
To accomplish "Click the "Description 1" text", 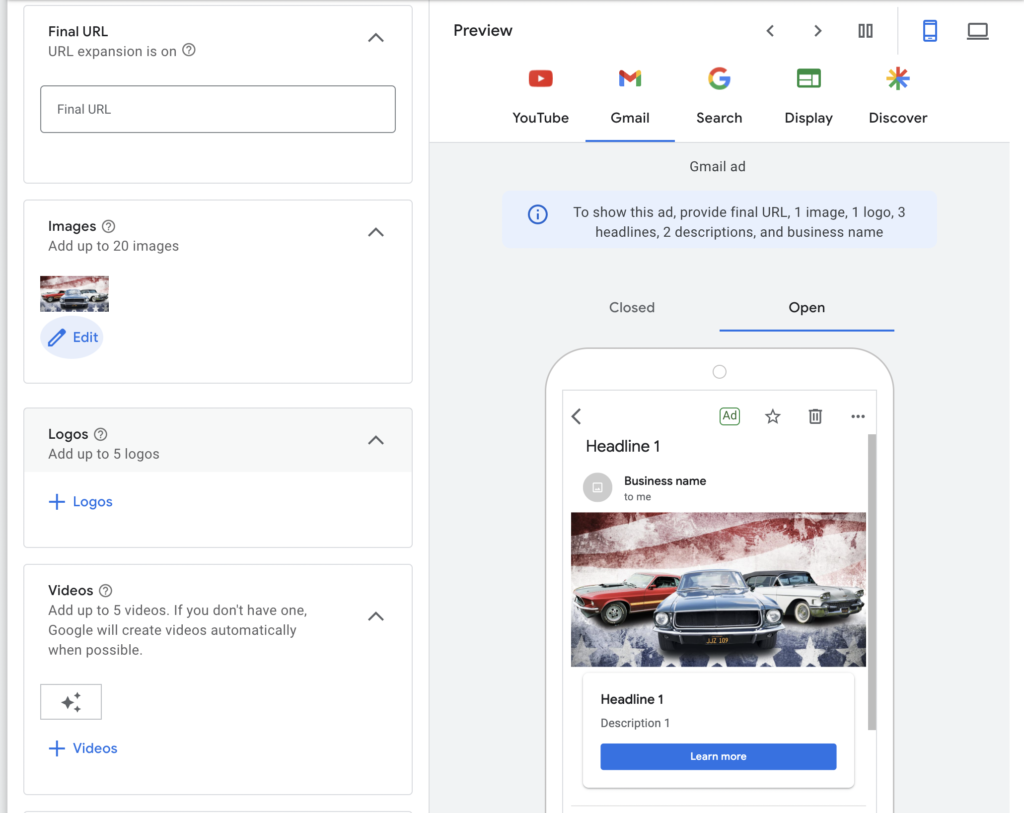I will pos(635,723).
